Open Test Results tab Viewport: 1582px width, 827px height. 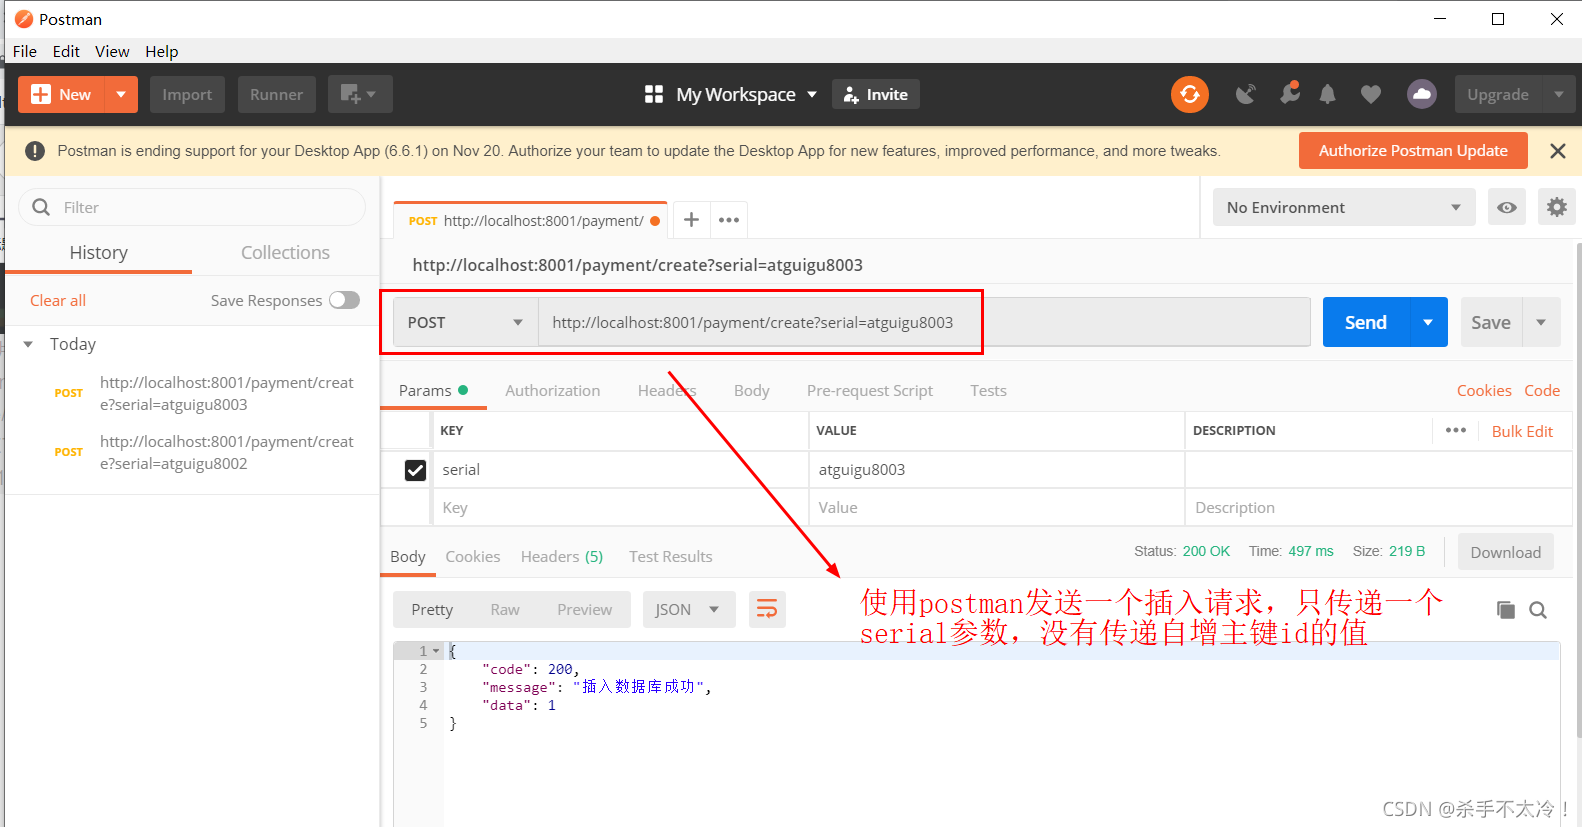click(x=671, y=556)
